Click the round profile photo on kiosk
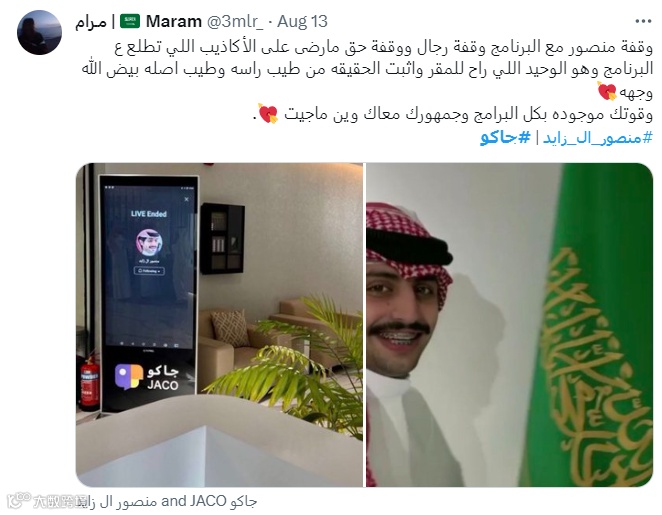This screenshot has height=515, width=662. pos(149,242)
